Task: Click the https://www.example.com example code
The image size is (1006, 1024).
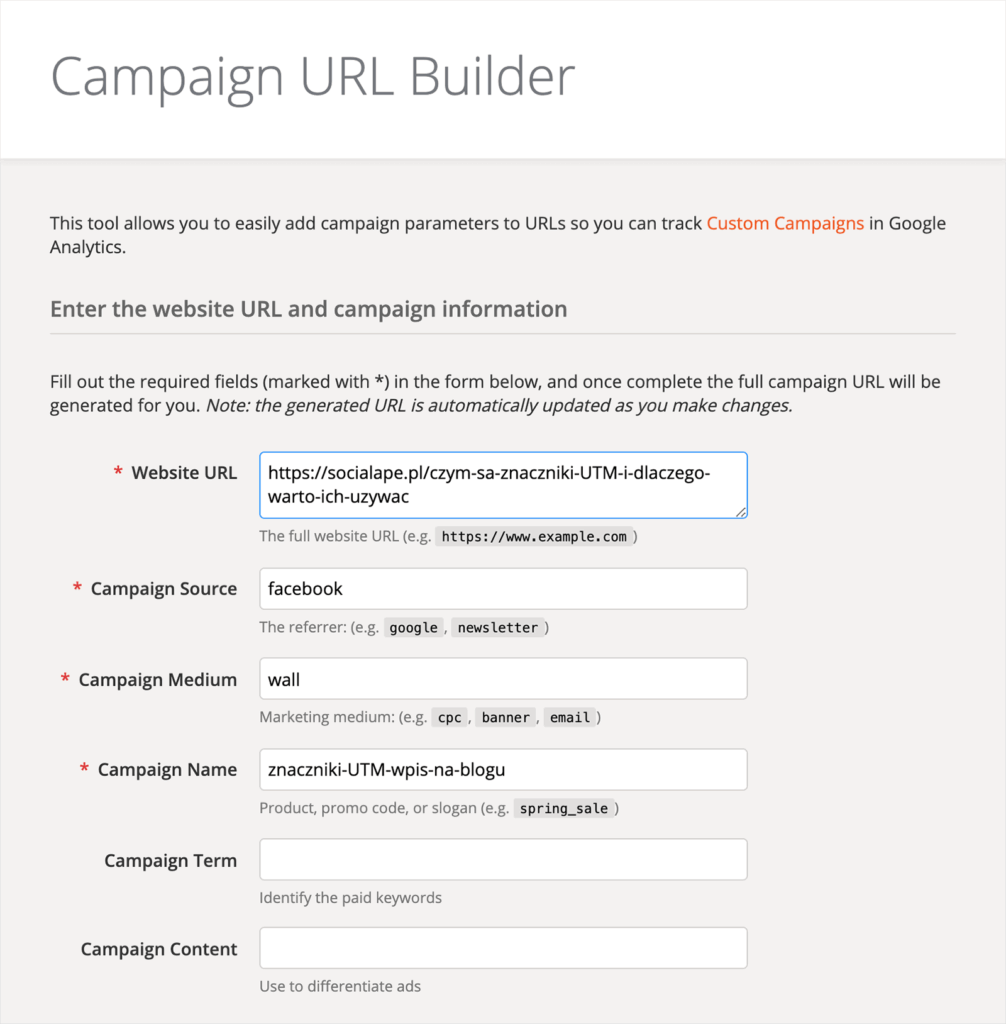Action: pyautogui.click(x=534, y=537)
